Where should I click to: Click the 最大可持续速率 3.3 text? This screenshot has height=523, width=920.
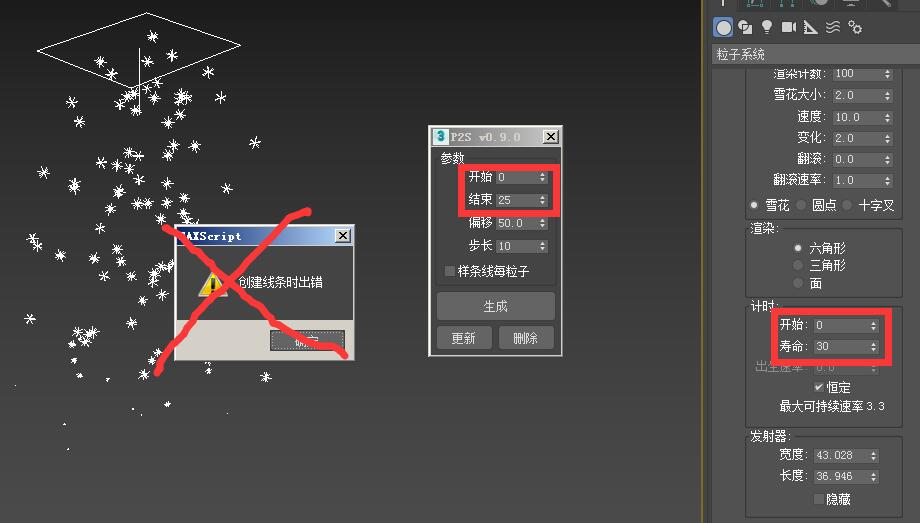point(832,406)
